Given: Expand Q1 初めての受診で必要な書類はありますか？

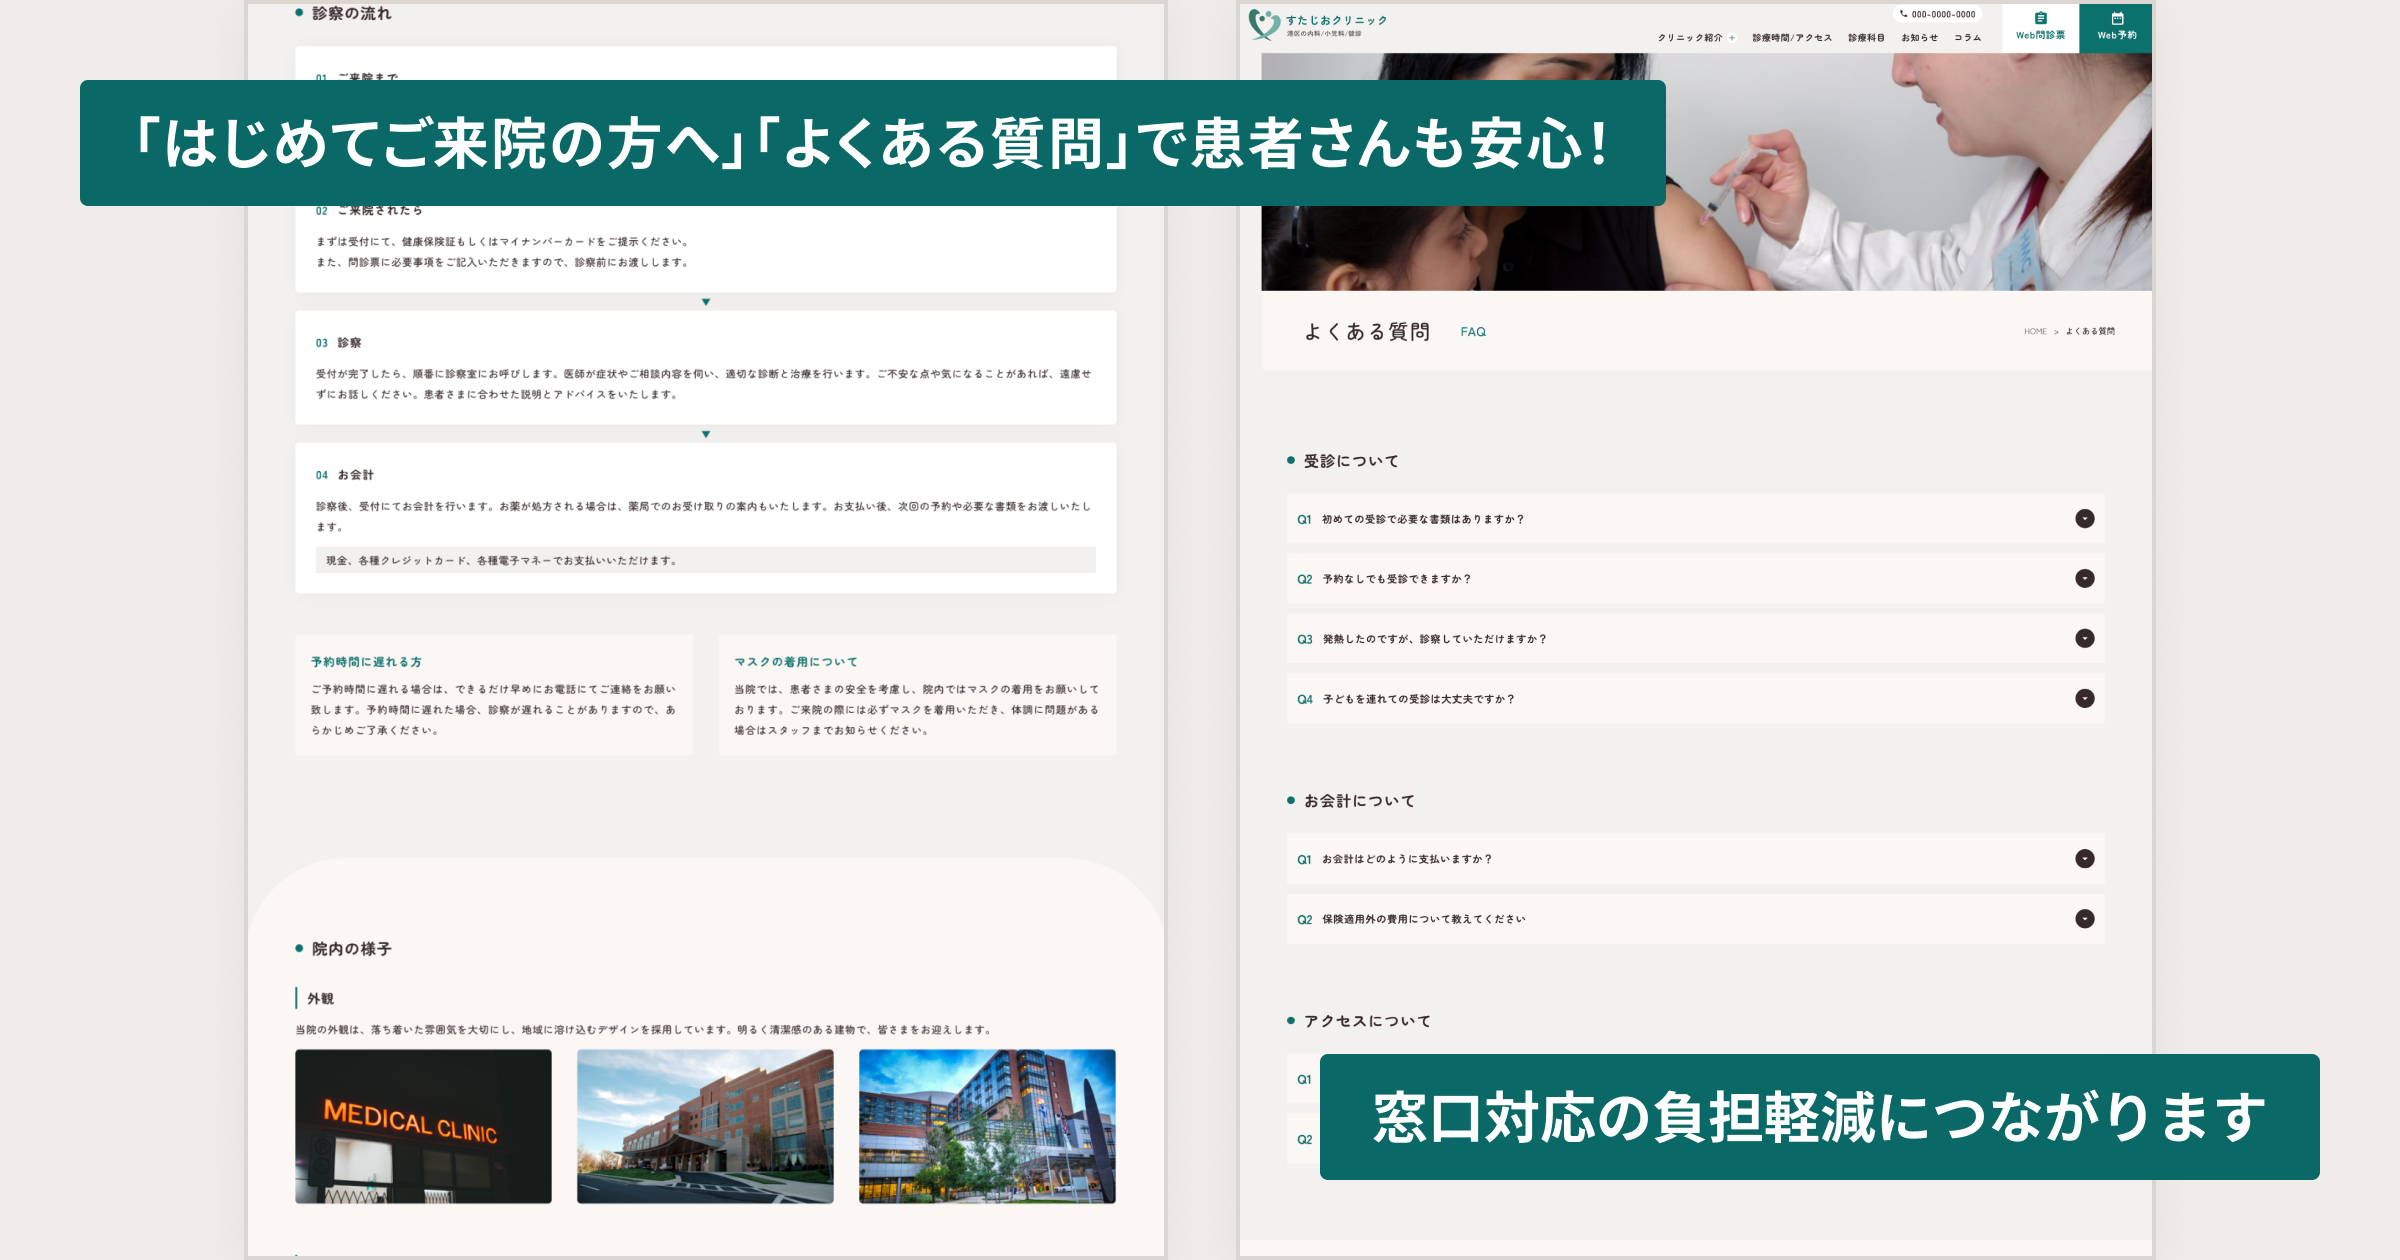Looking at the screenshot, I should (x=1695, y=519).
